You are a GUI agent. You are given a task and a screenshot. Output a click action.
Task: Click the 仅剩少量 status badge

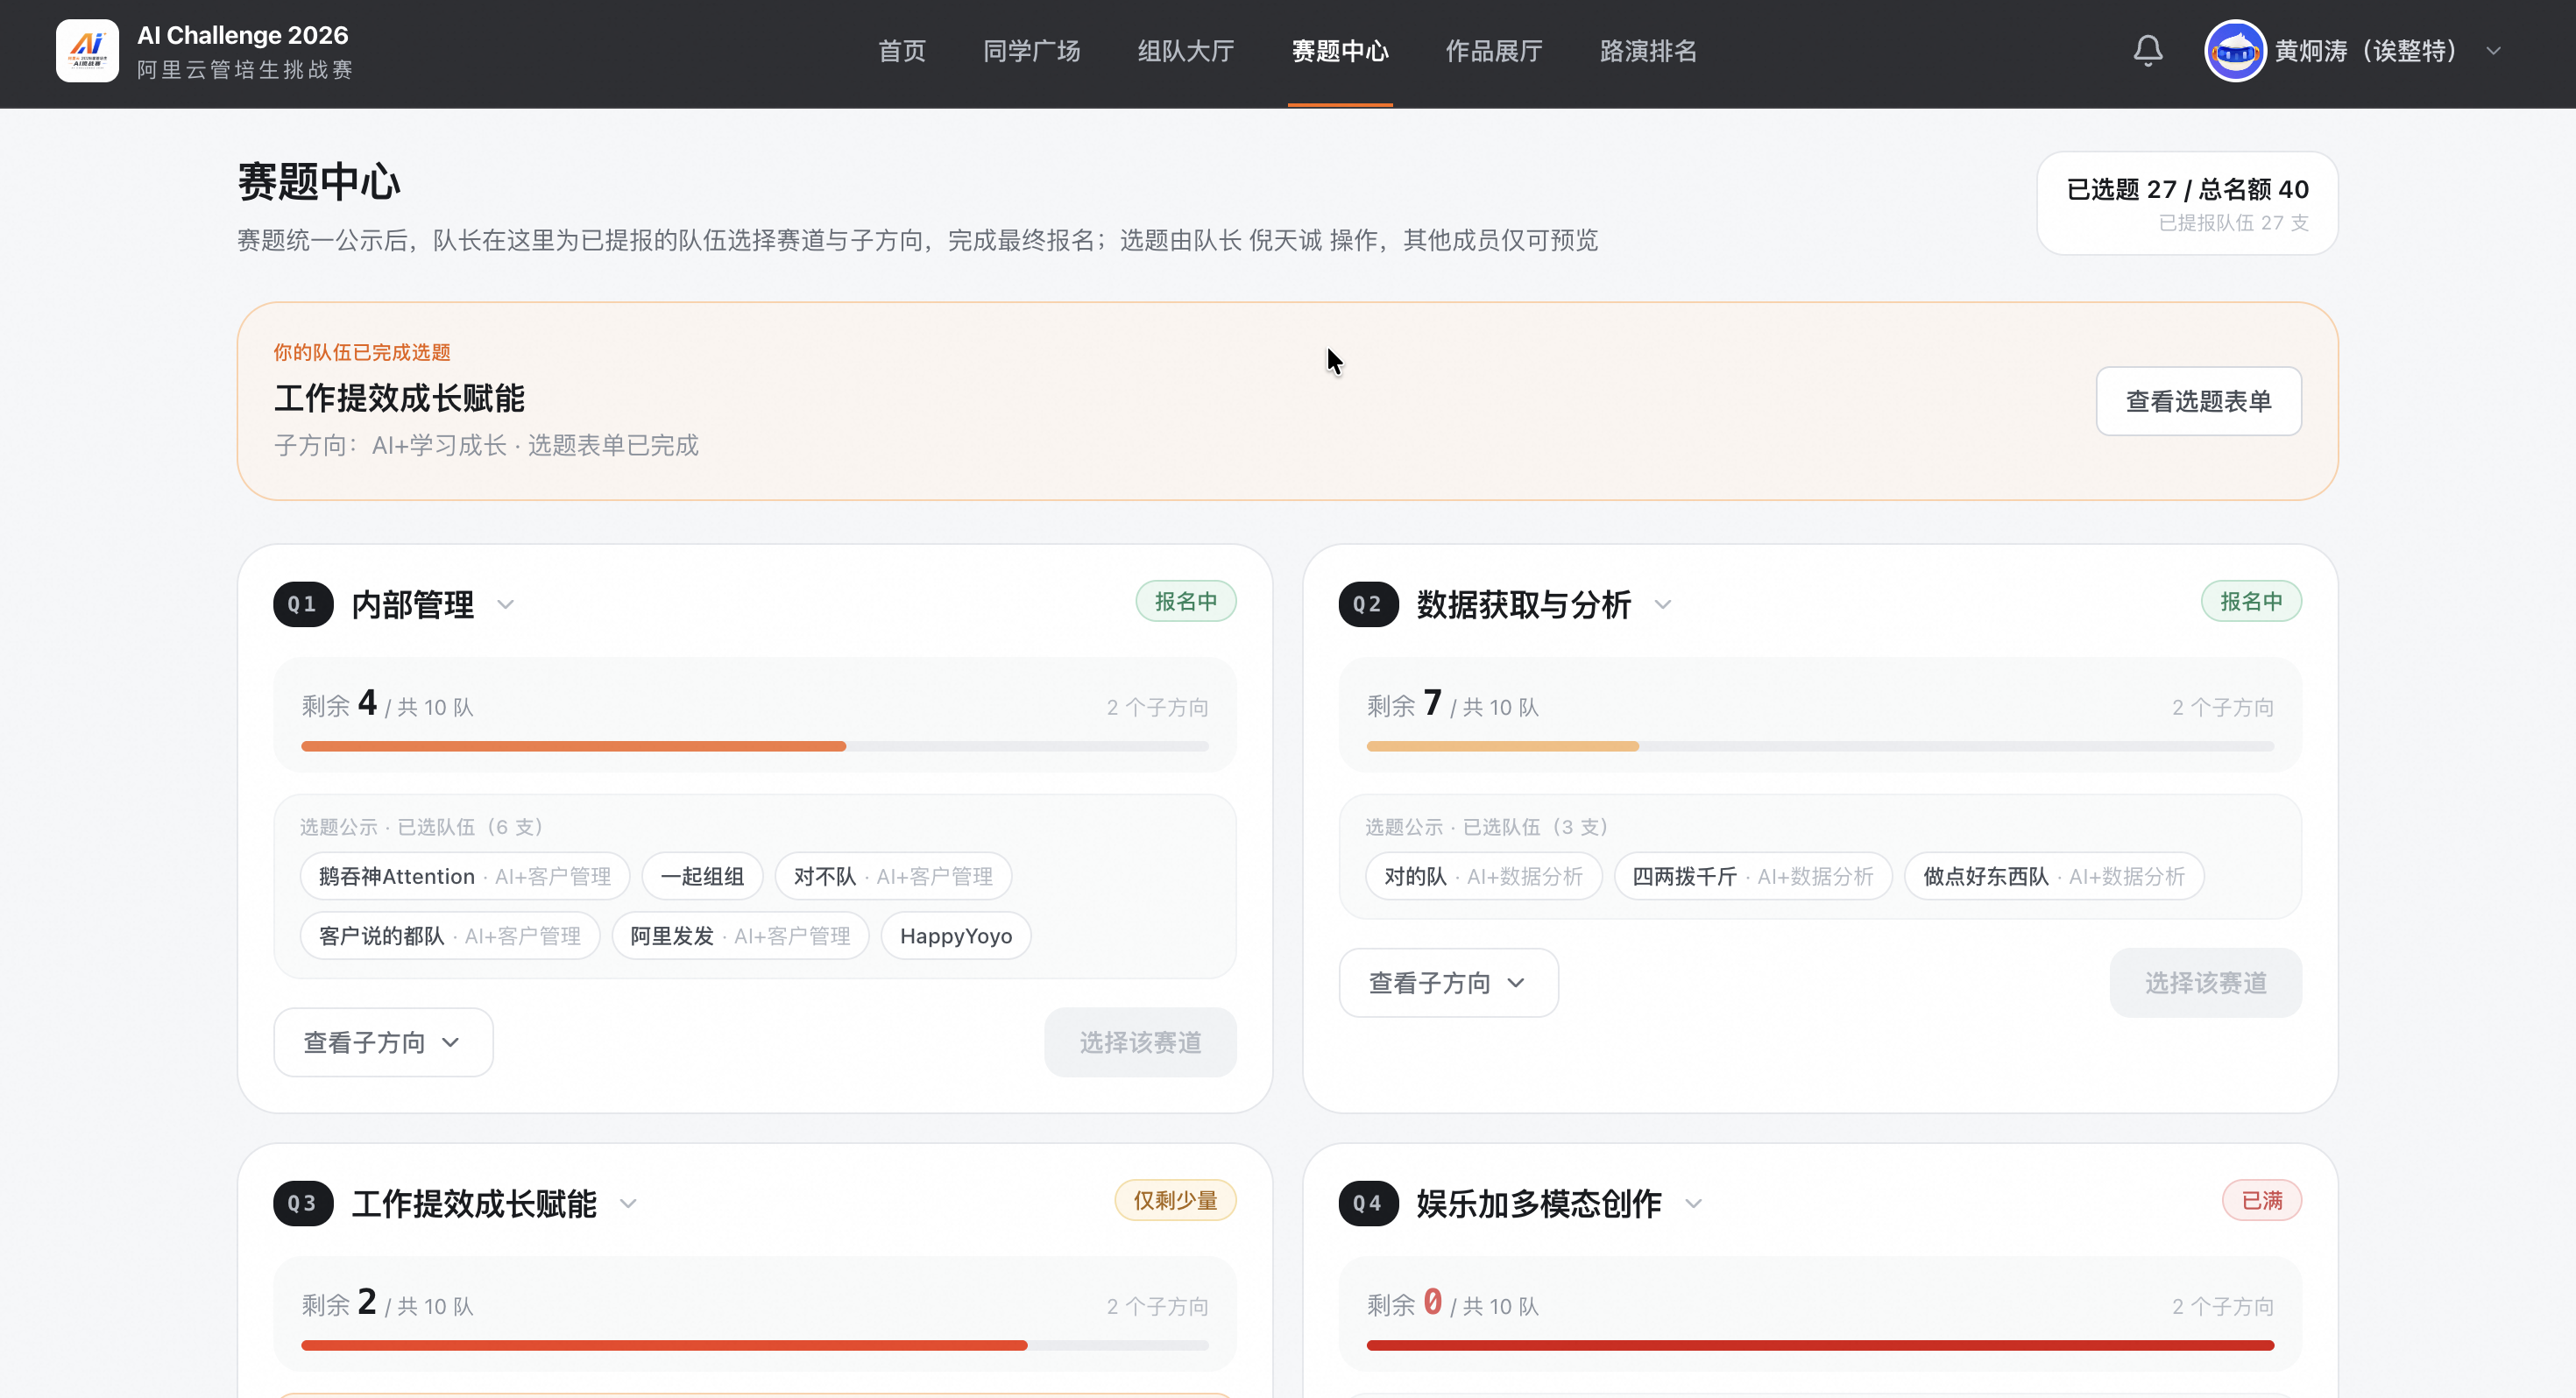click(1175, 1200)
